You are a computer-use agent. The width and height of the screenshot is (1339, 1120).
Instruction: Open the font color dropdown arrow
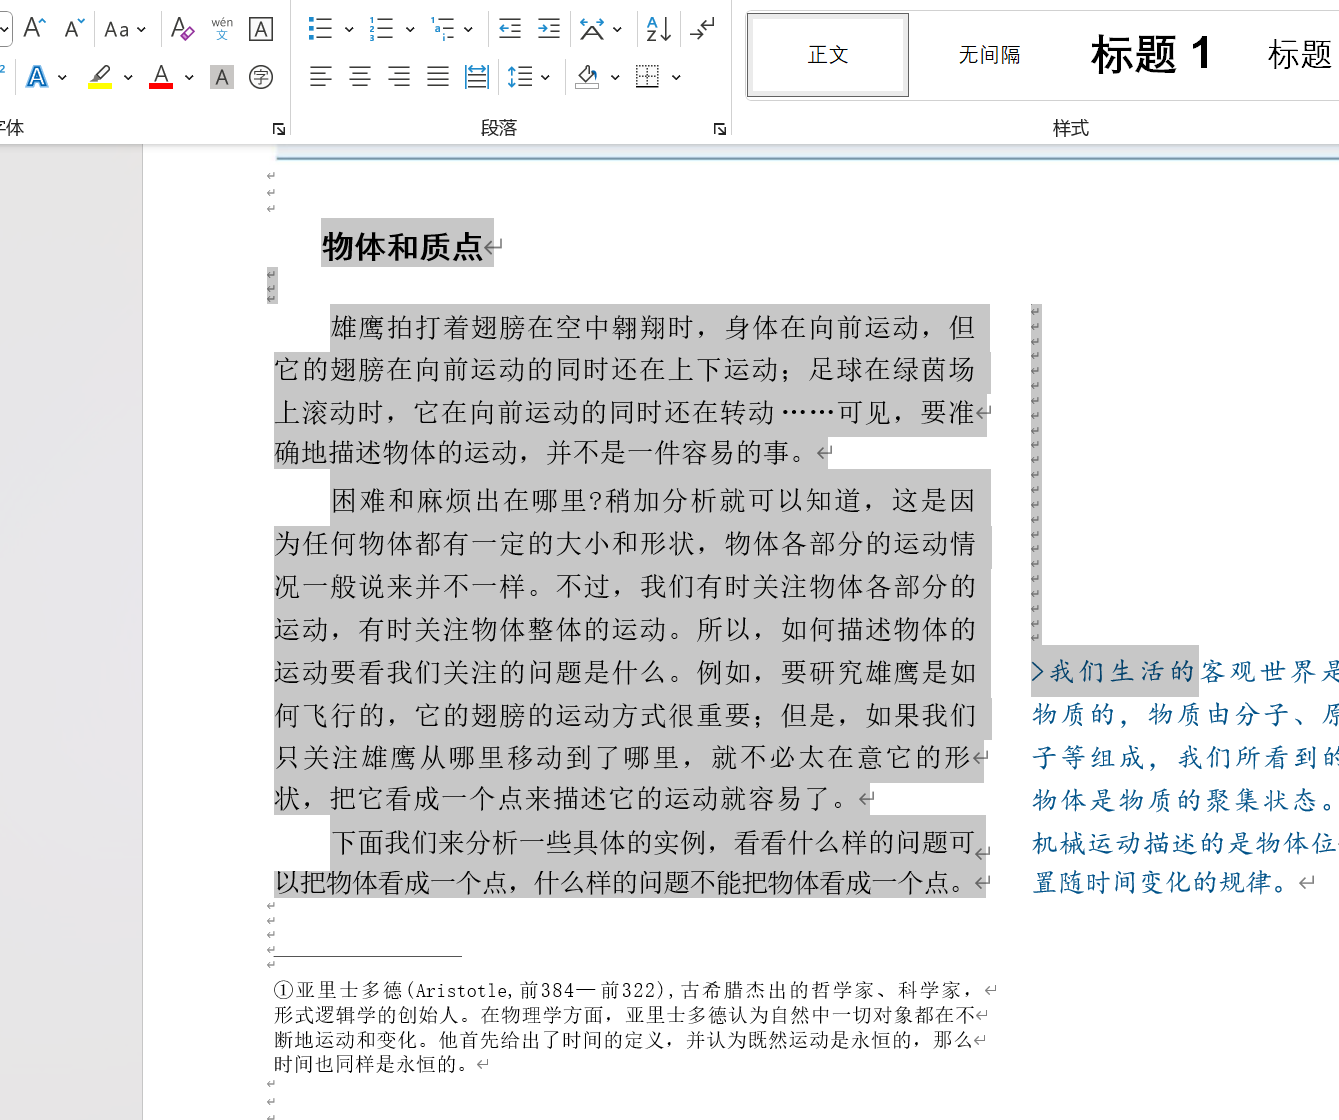tap(189, 77)
